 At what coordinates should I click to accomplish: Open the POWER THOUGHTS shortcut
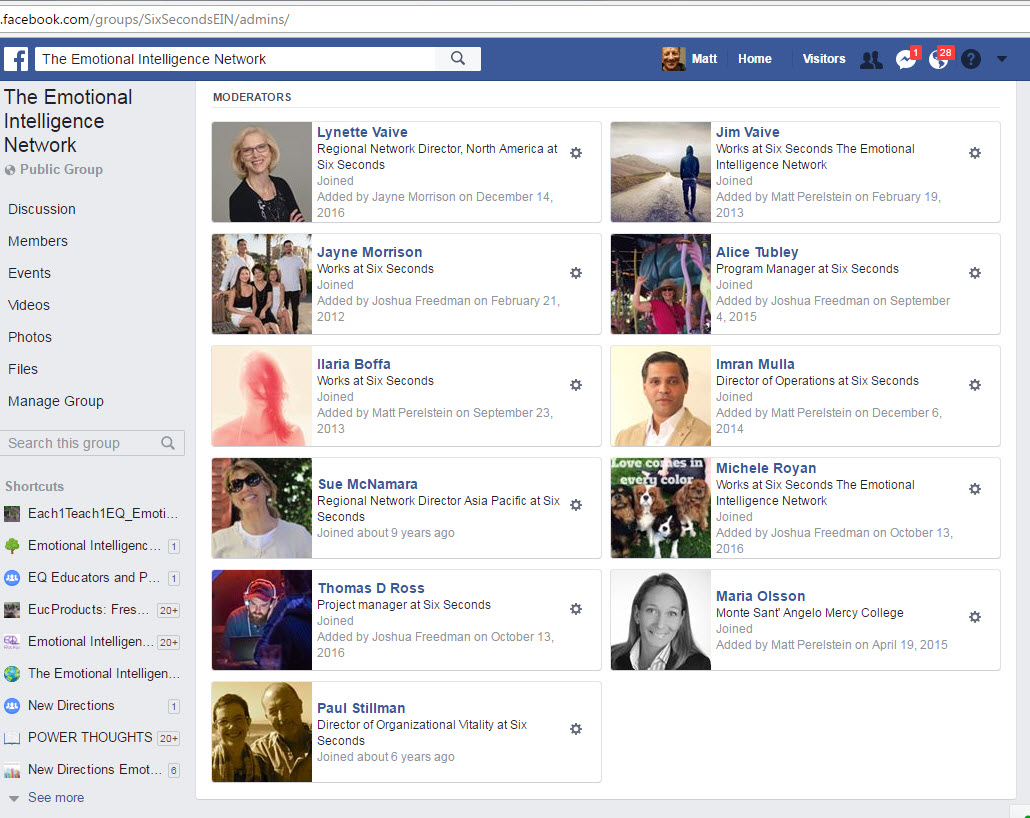pyautogui.click(x=90, y=737)
